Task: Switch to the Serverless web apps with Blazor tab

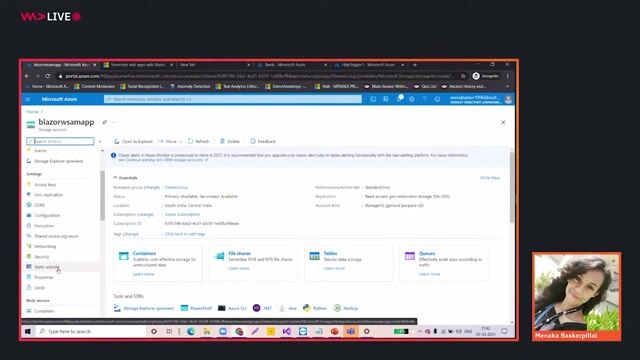Action: tap(138, 65)
